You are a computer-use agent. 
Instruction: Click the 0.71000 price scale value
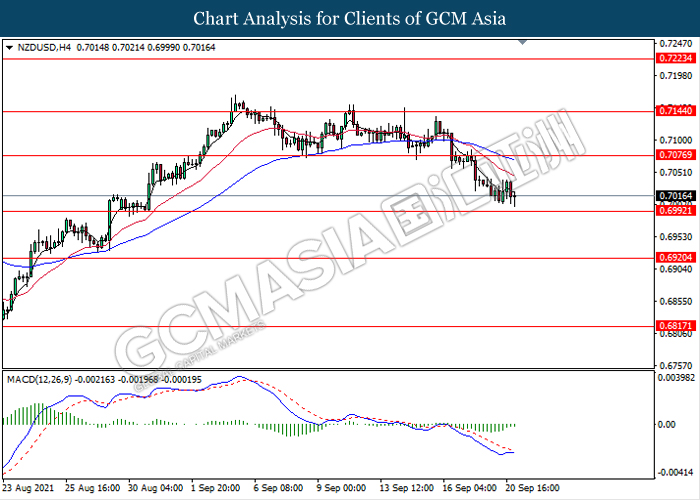(x=676, y=140)
